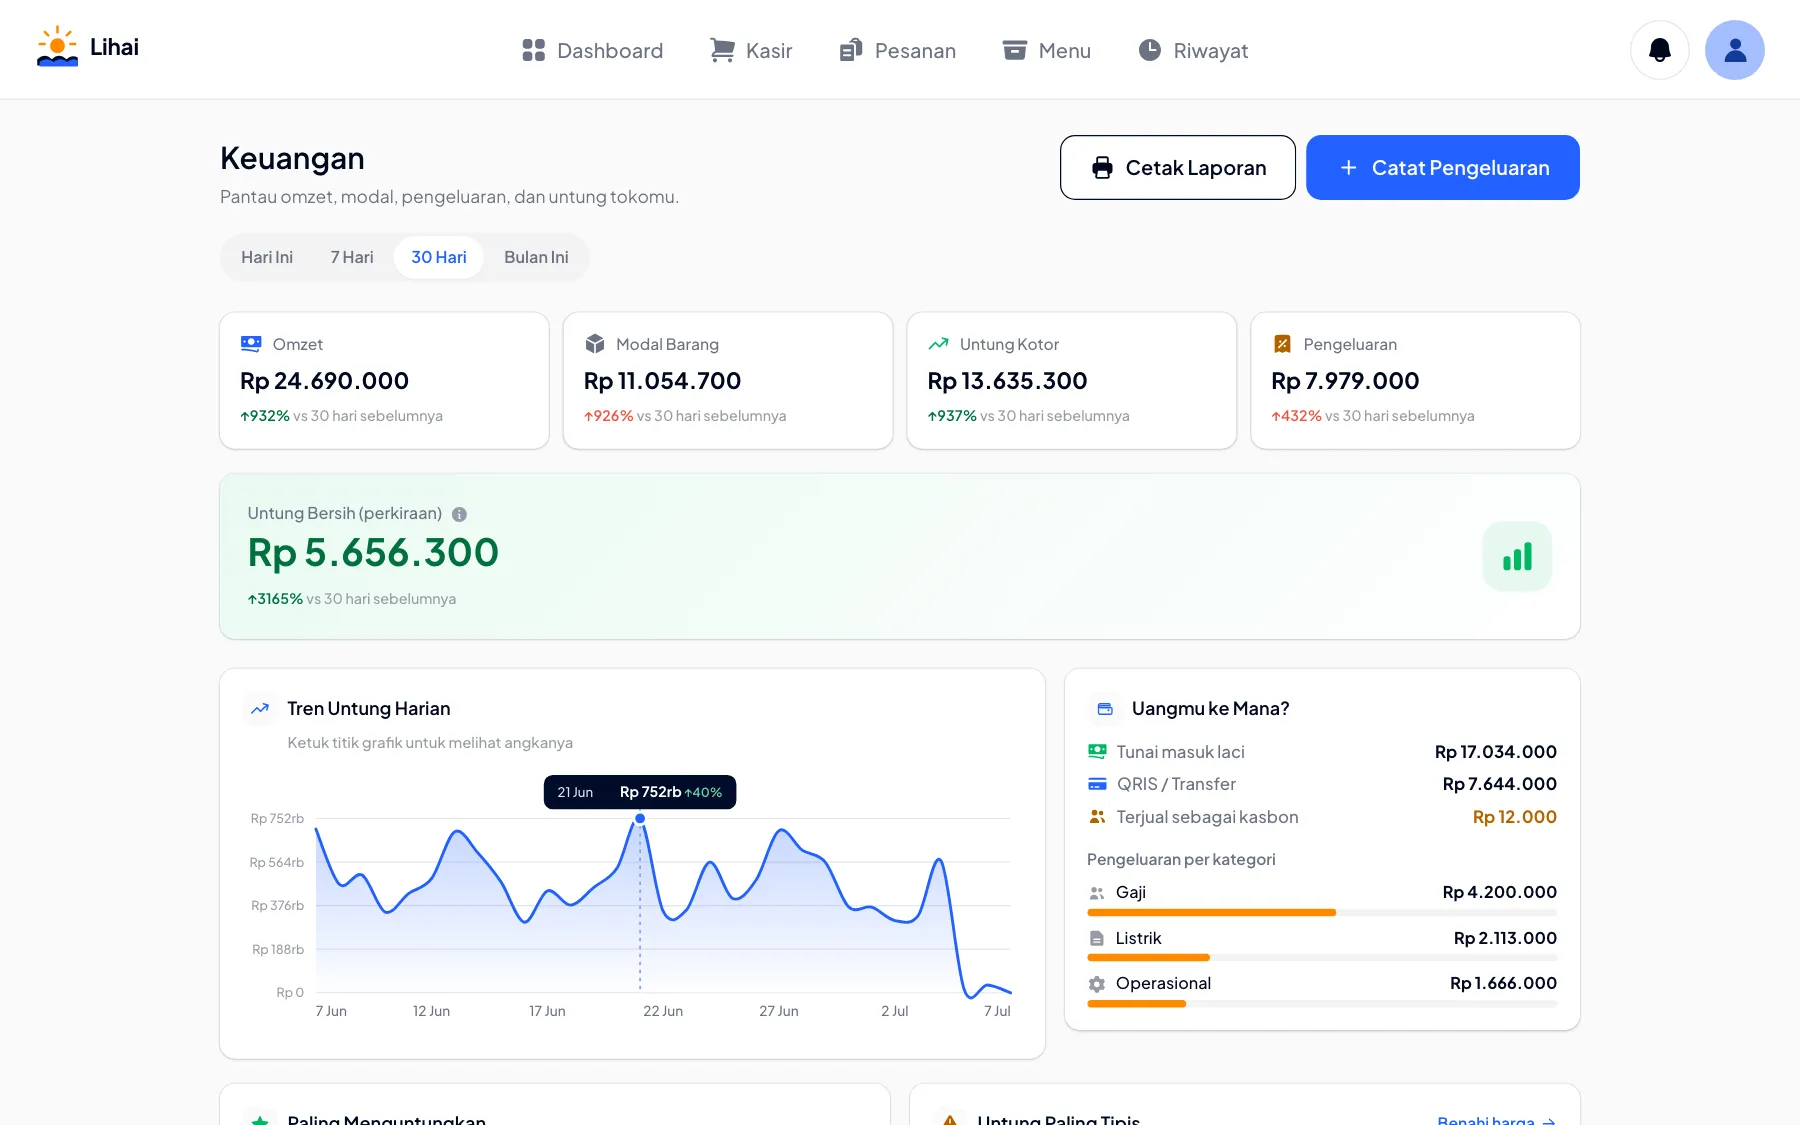Open the notifications bell icon
Viewport: 1800px width, 1125px height.
[1659, 50]
